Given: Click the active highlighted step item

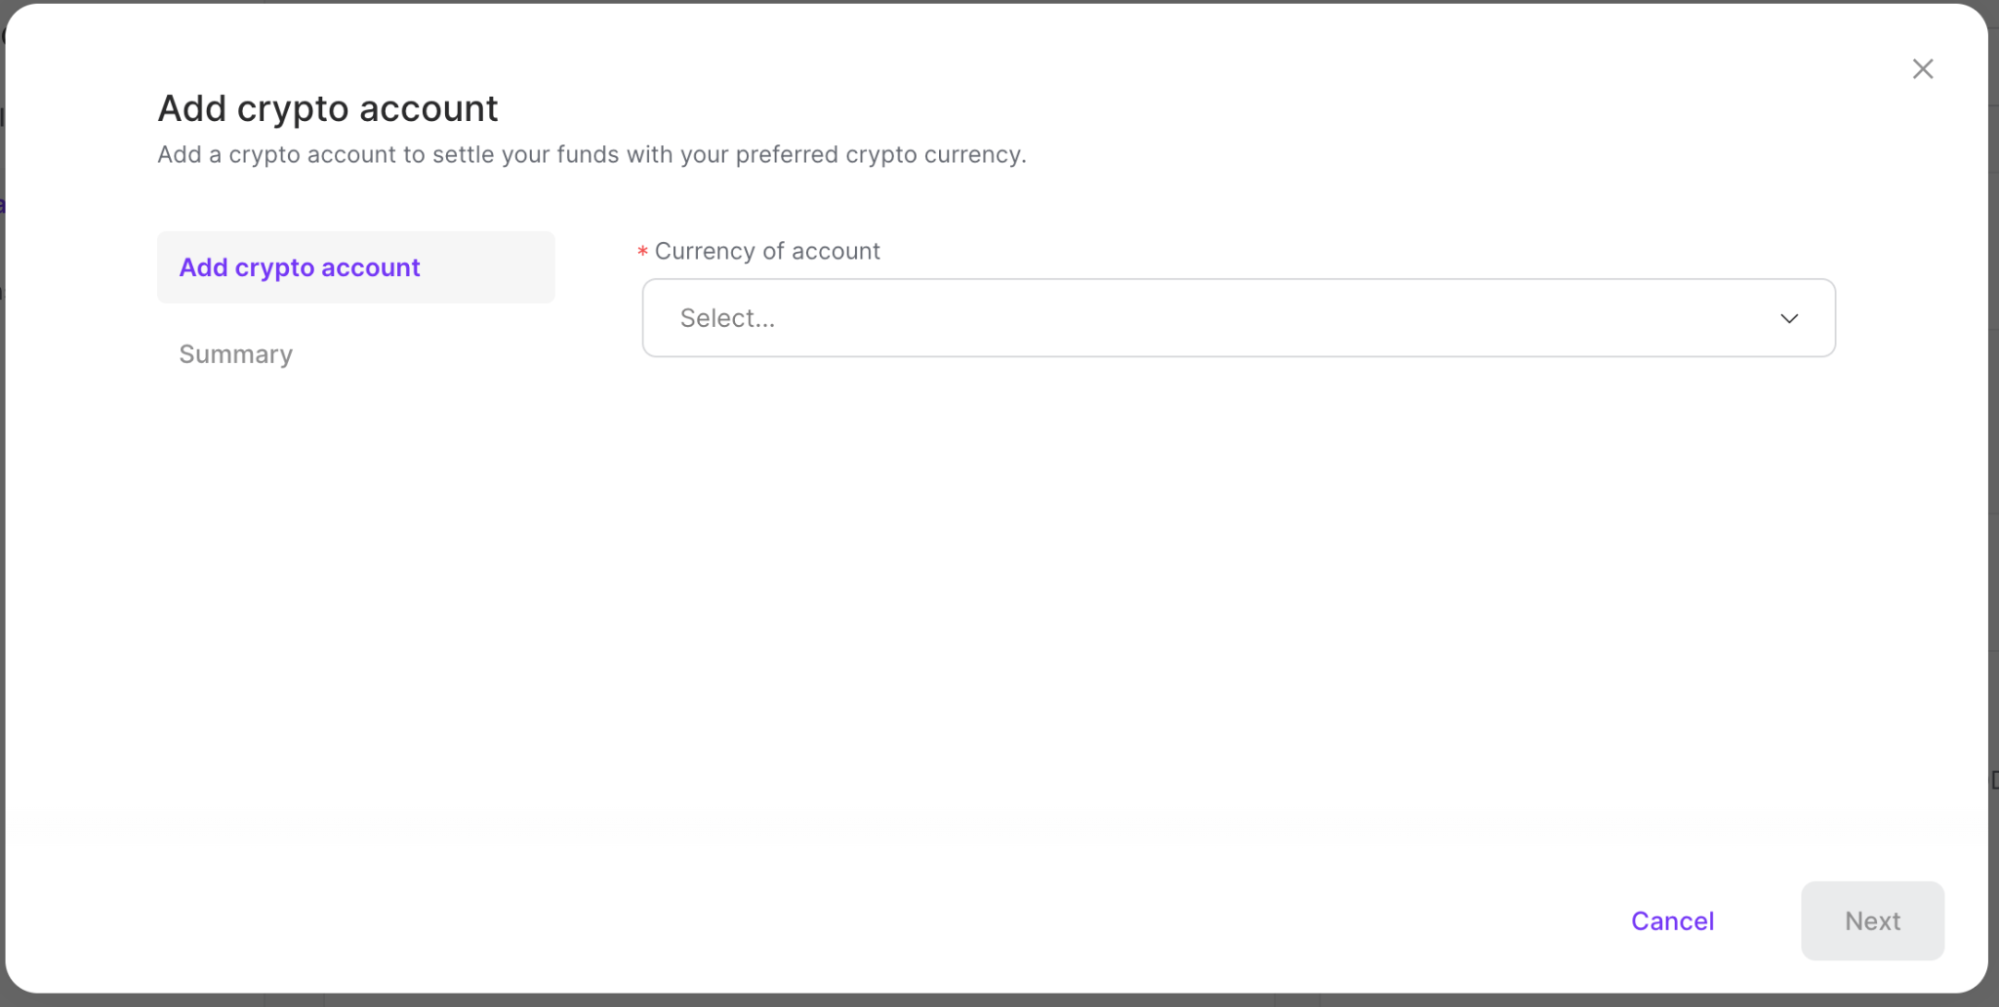Looking at the screenshot, I should coord(300,267).
